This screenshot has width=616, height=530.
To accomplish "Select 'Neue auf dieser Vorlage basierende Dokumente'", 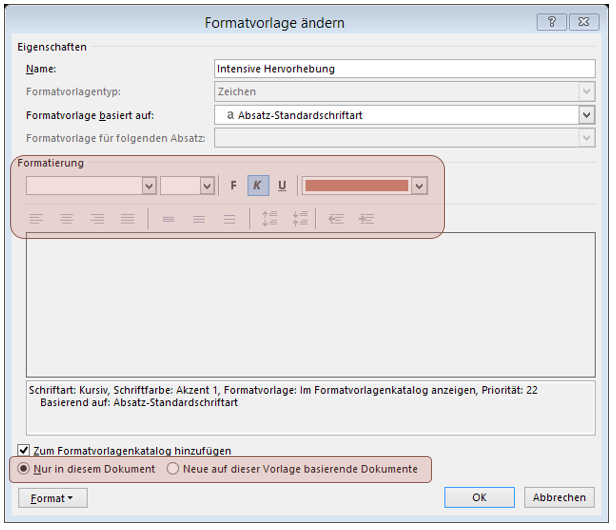I will tap(173, 469).
